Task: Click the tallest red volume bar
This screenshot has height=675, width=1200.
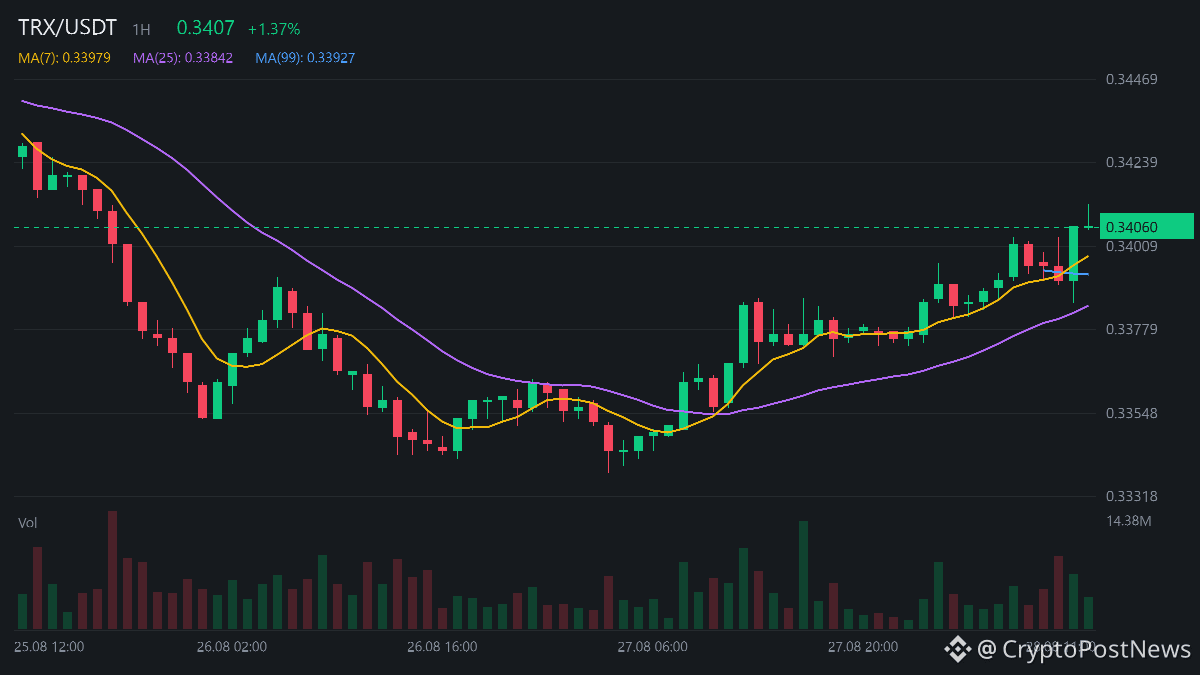Action: 112,570
